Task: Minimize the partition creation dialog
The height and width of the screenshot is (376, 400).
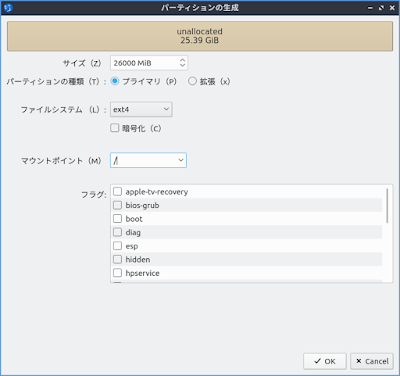Action: (x=370, y=8)
